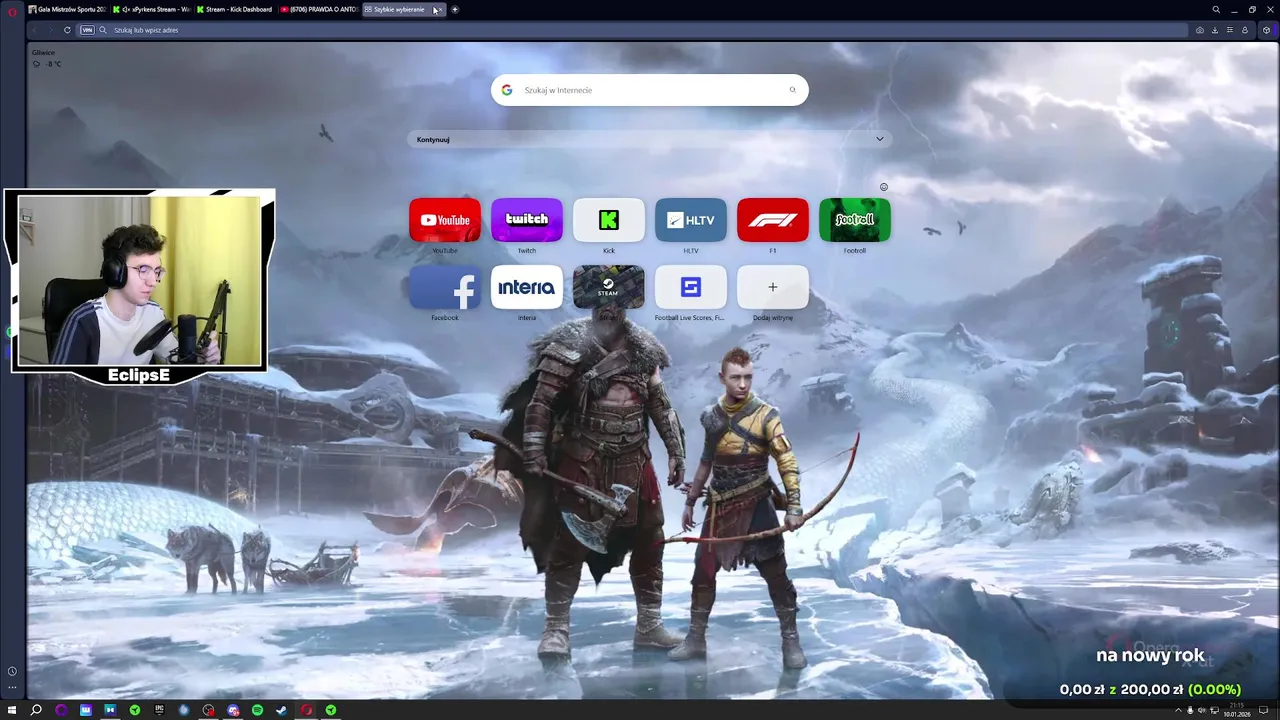Open the Steam speed dial tile
Screen dimensions: 1280x720
tap(609, 287)
